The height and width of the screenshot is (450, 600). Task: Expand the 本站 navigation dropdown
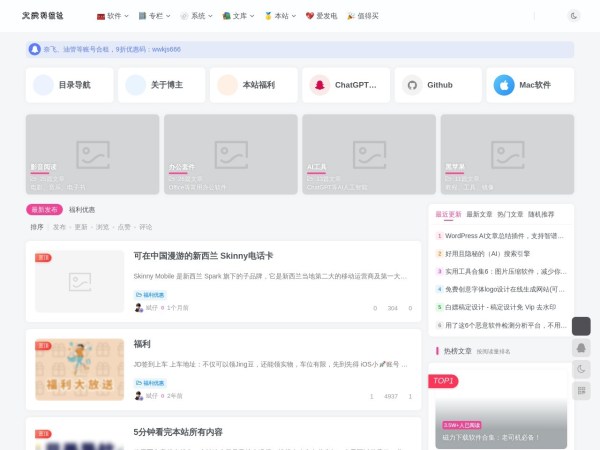280,16
